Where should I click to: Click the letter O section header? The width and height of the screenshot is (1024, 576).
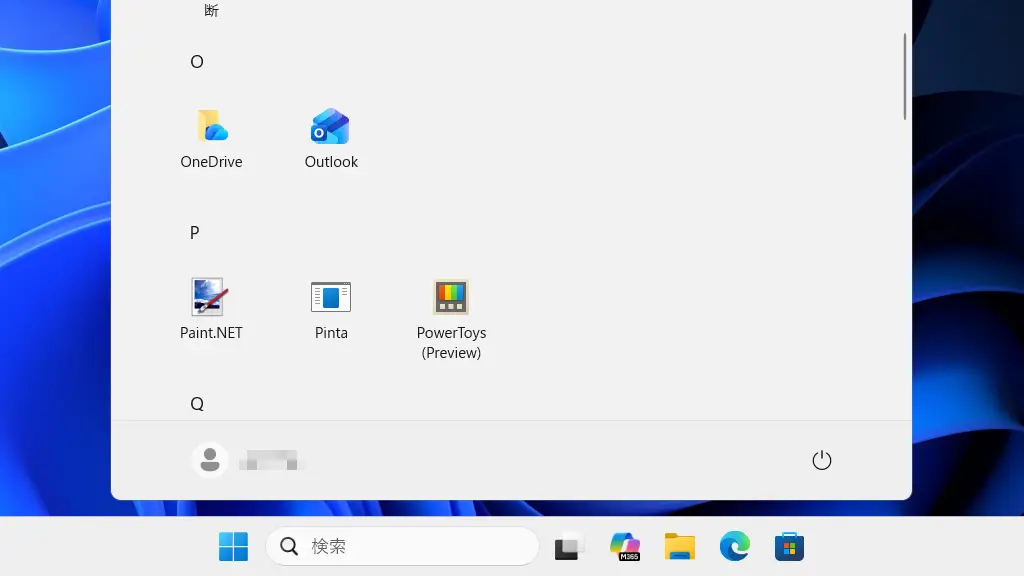tap(197, 62)
